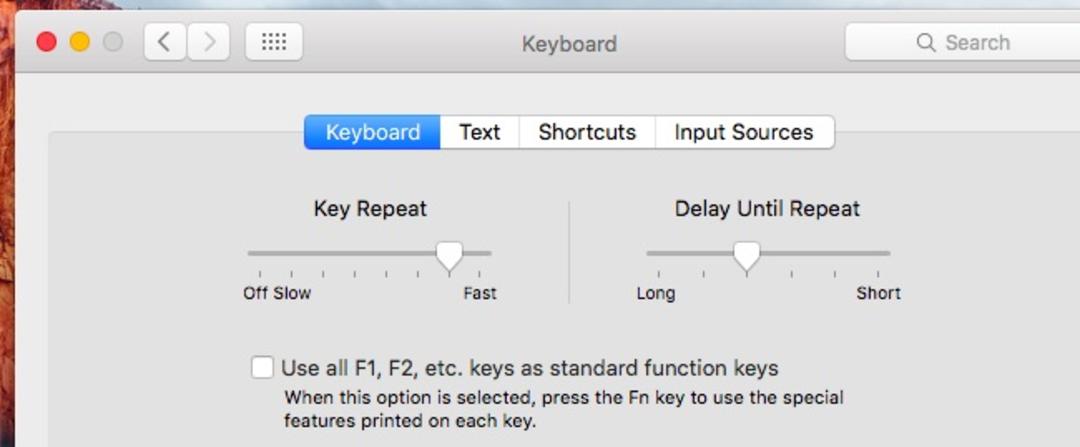Click the yellow minimize window button

79,42
